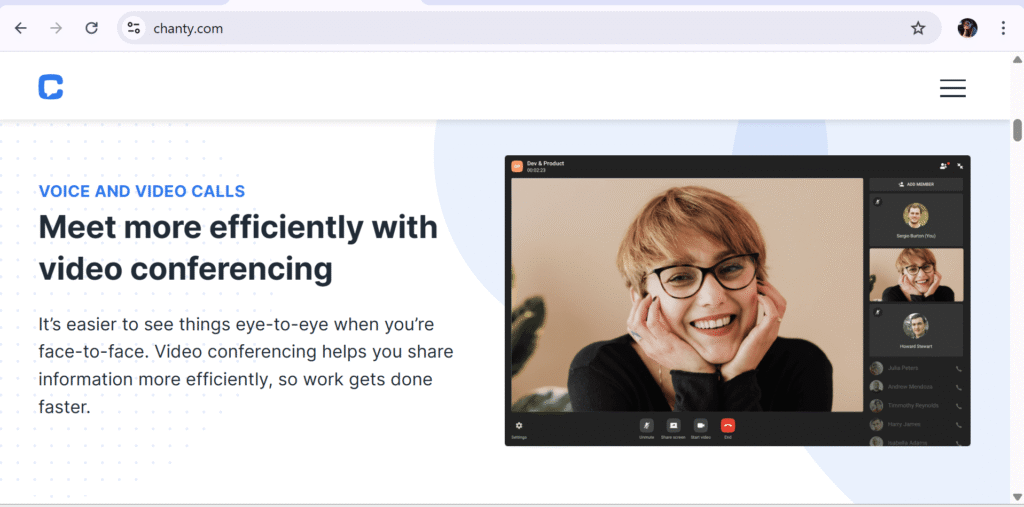Click muted mic icon on Howard's tile
Viewport: 1024px width, 507px height.
pyautogui.click(x=877, y=312)
